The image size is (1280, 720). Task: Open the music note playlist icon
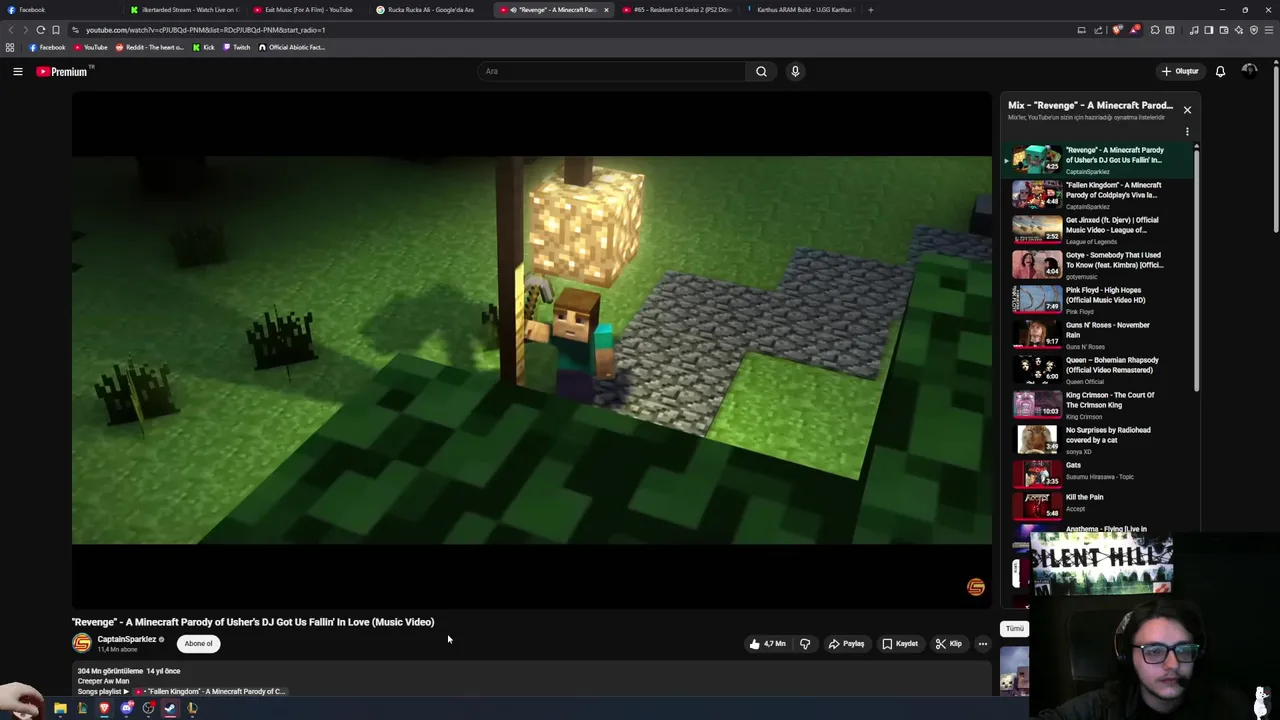tap(1194, 30)
